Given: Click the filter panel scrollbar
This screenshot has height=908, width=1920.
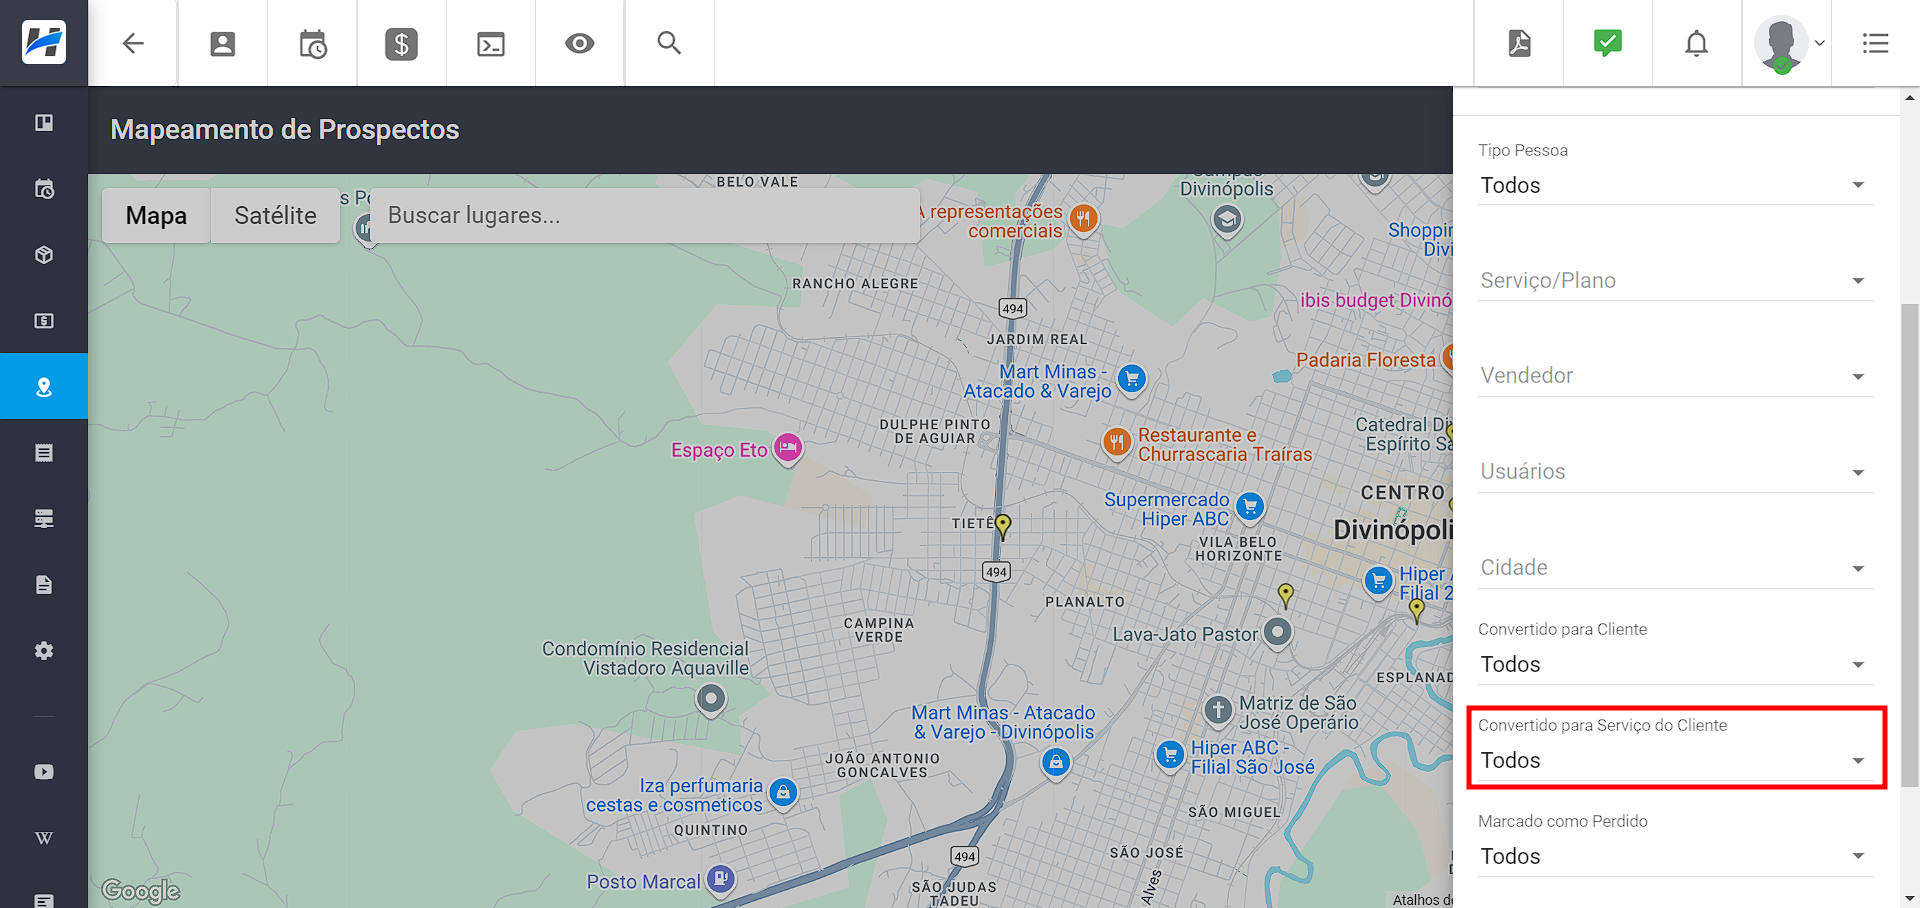Looking at the screenshot, I should click(x=1910, y=545).
